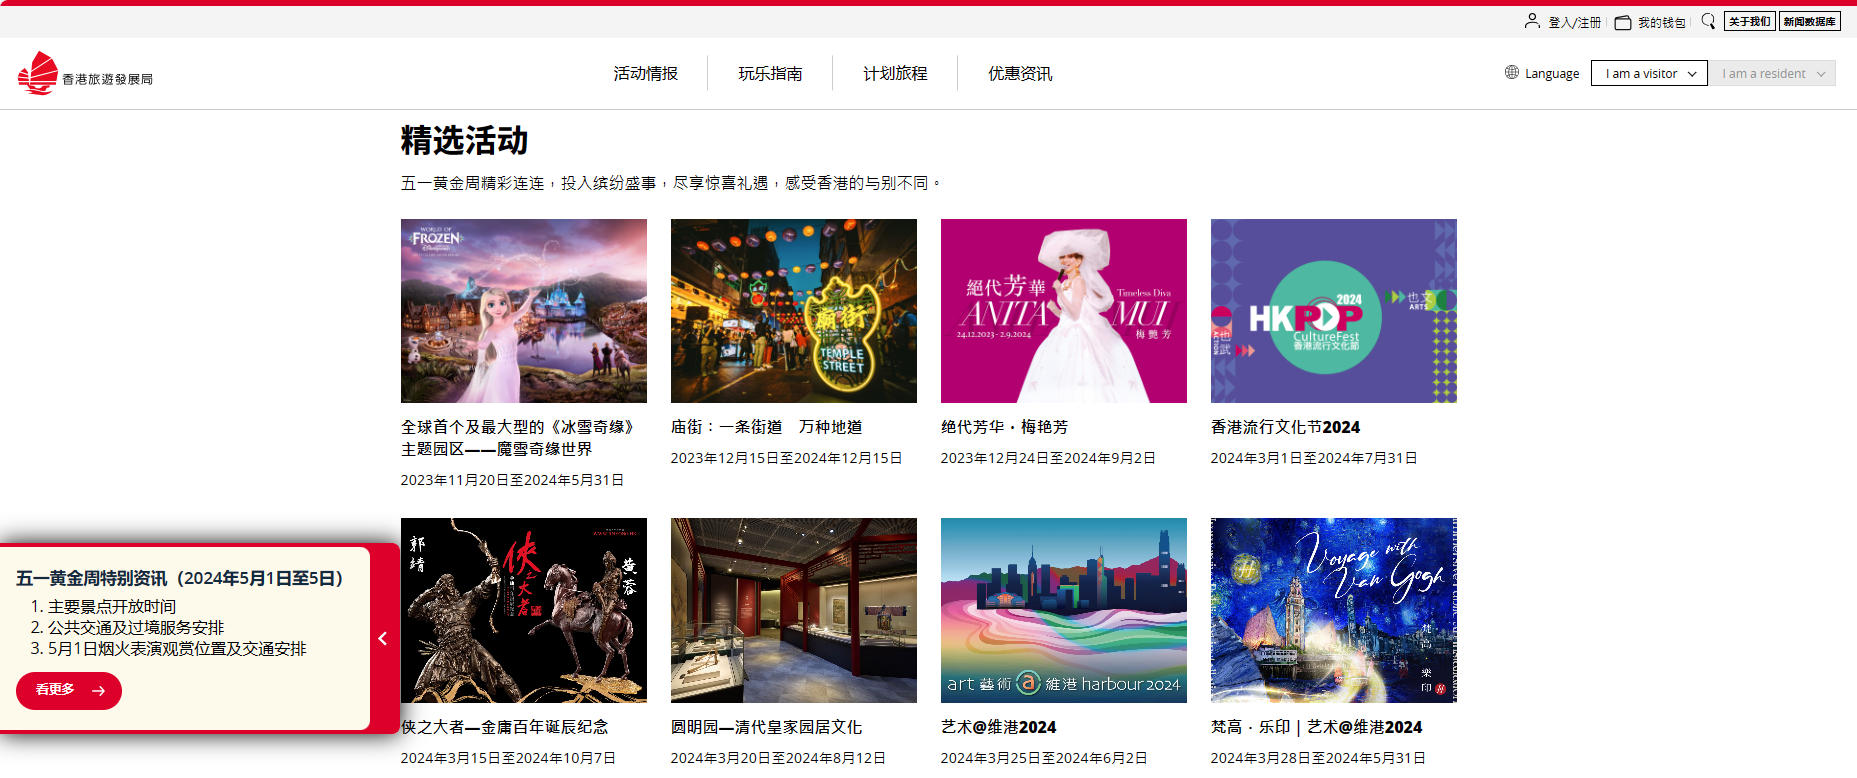Open the HKPOP CultureFest thumbnail
The height and width of the screenshot is (778, 1857).
(1334, 311)
